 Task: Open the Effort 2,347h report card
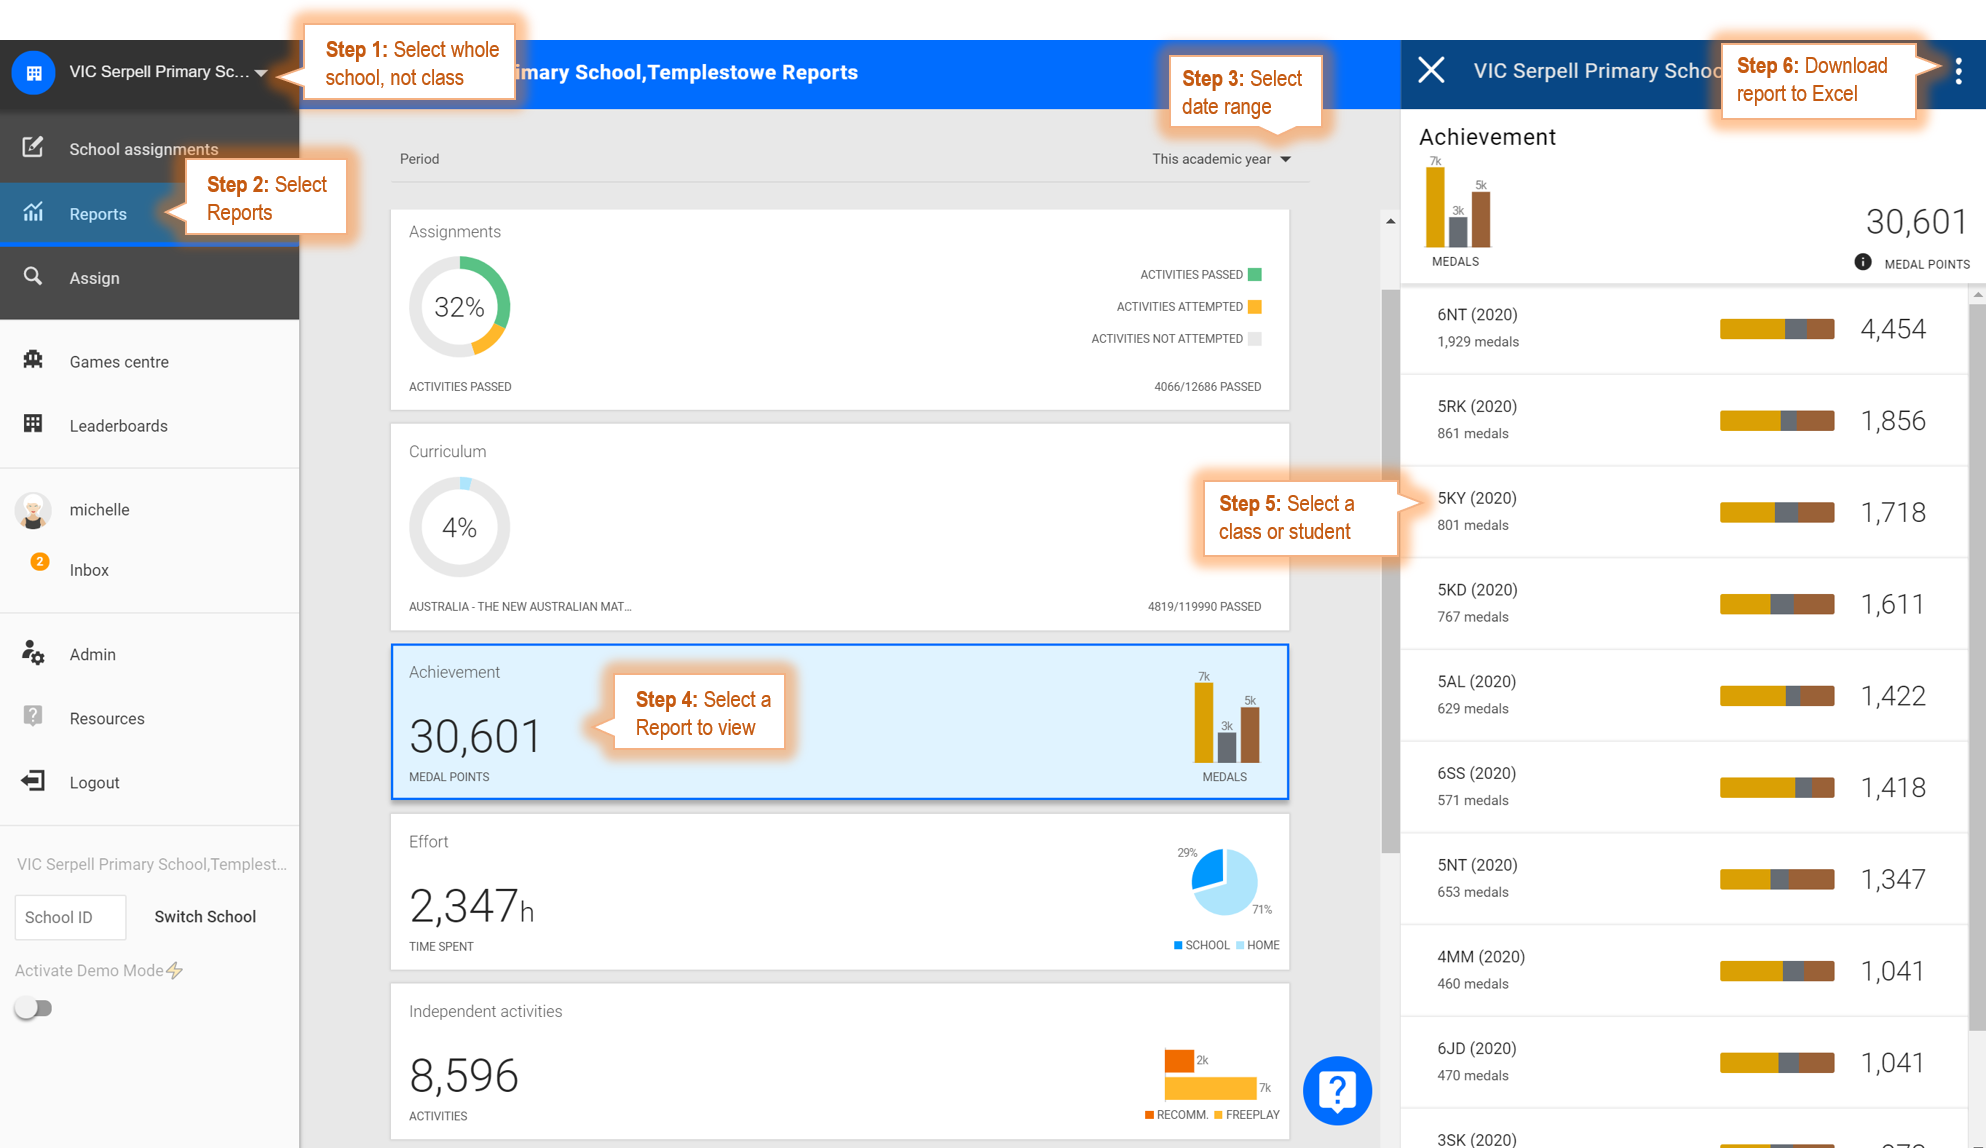point(840,892)
